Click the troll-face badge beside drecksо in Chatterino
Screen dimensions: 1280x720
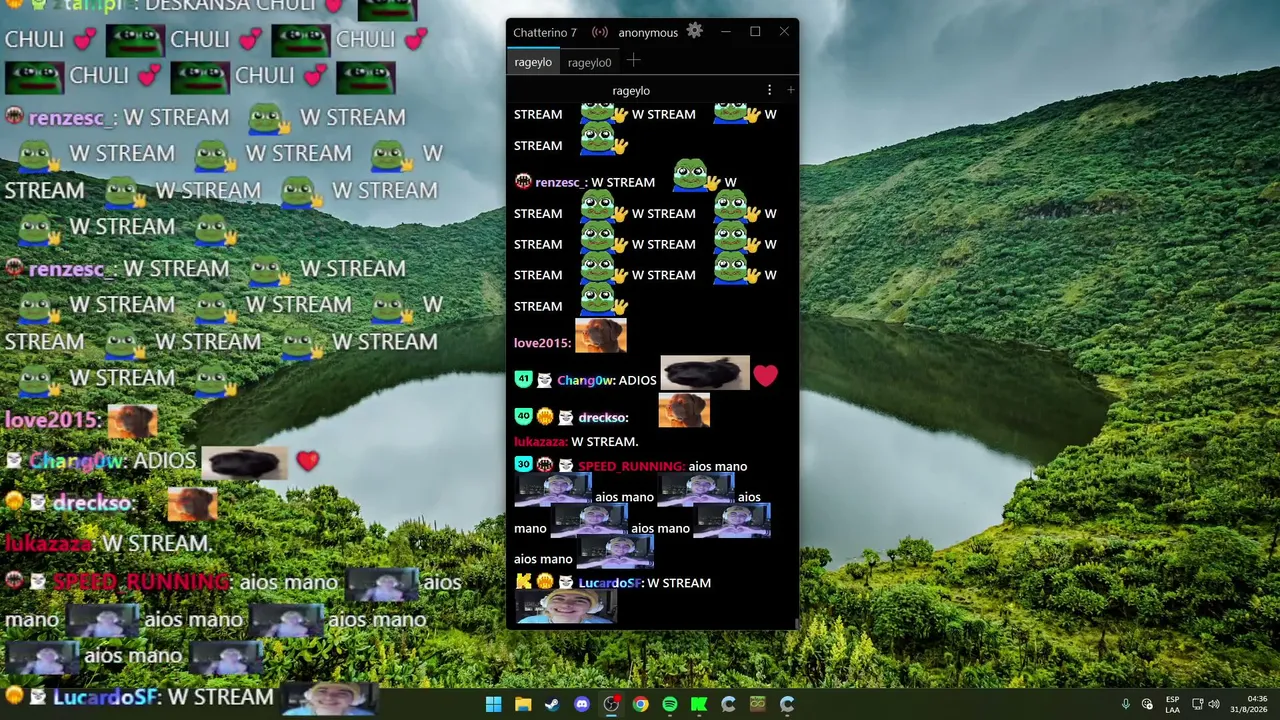(x=565, y=417)
